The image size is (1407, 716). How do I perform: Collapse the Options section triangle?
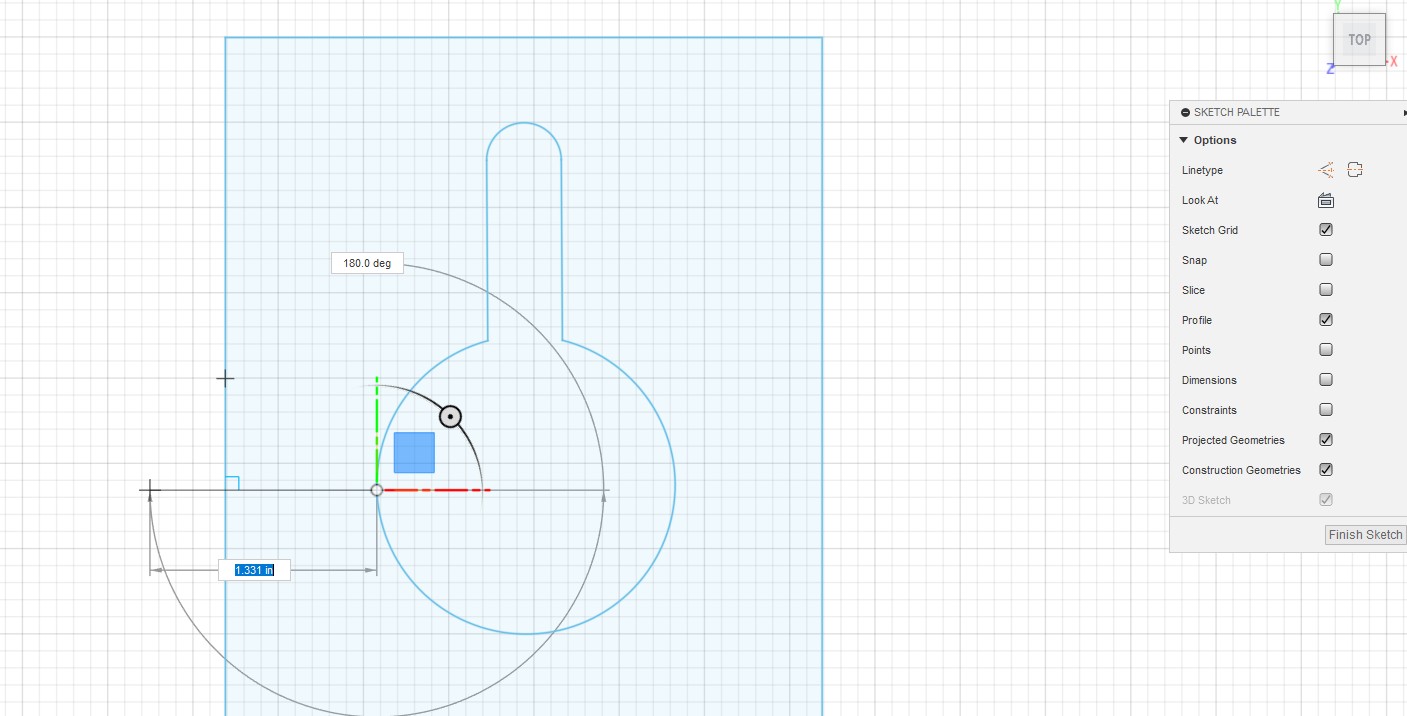[x=1184, y=140]
